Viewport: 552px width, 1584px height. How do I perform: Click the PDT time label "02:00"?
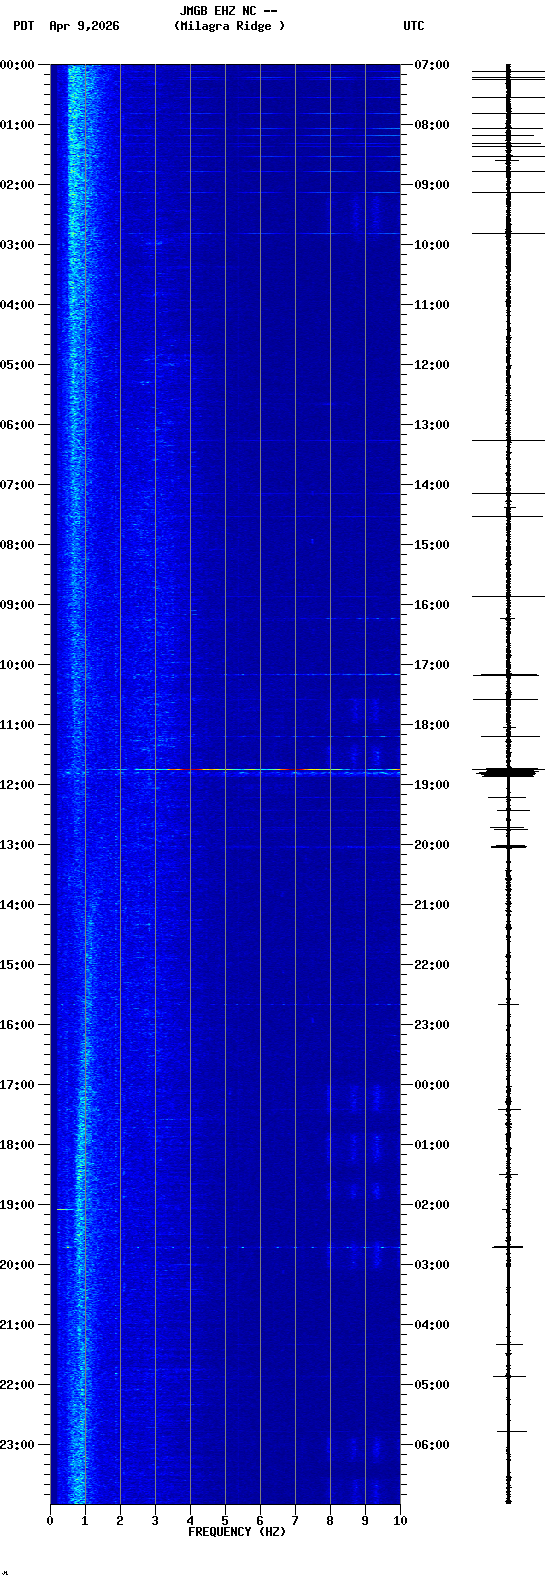pyautogui.click(x=17, y=185)
